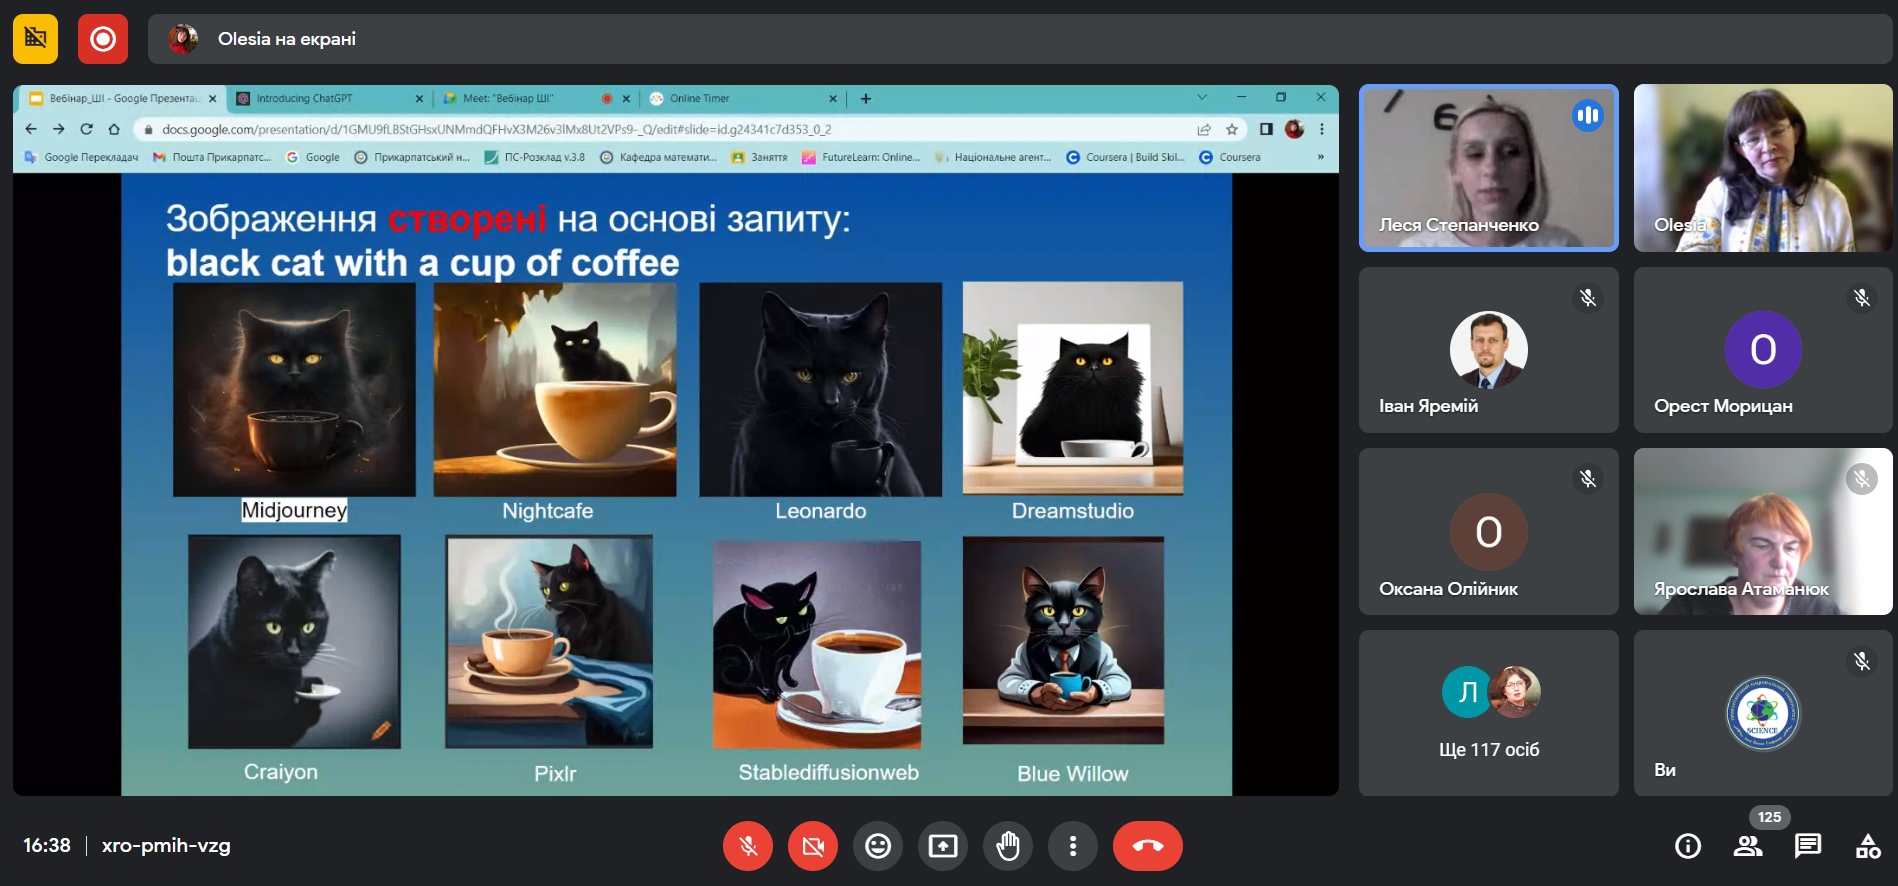The image size is (1898, 886).
Task: Select the Леся Степанченко video tile
Action: pyautogui.click(x=1488, y=168)
